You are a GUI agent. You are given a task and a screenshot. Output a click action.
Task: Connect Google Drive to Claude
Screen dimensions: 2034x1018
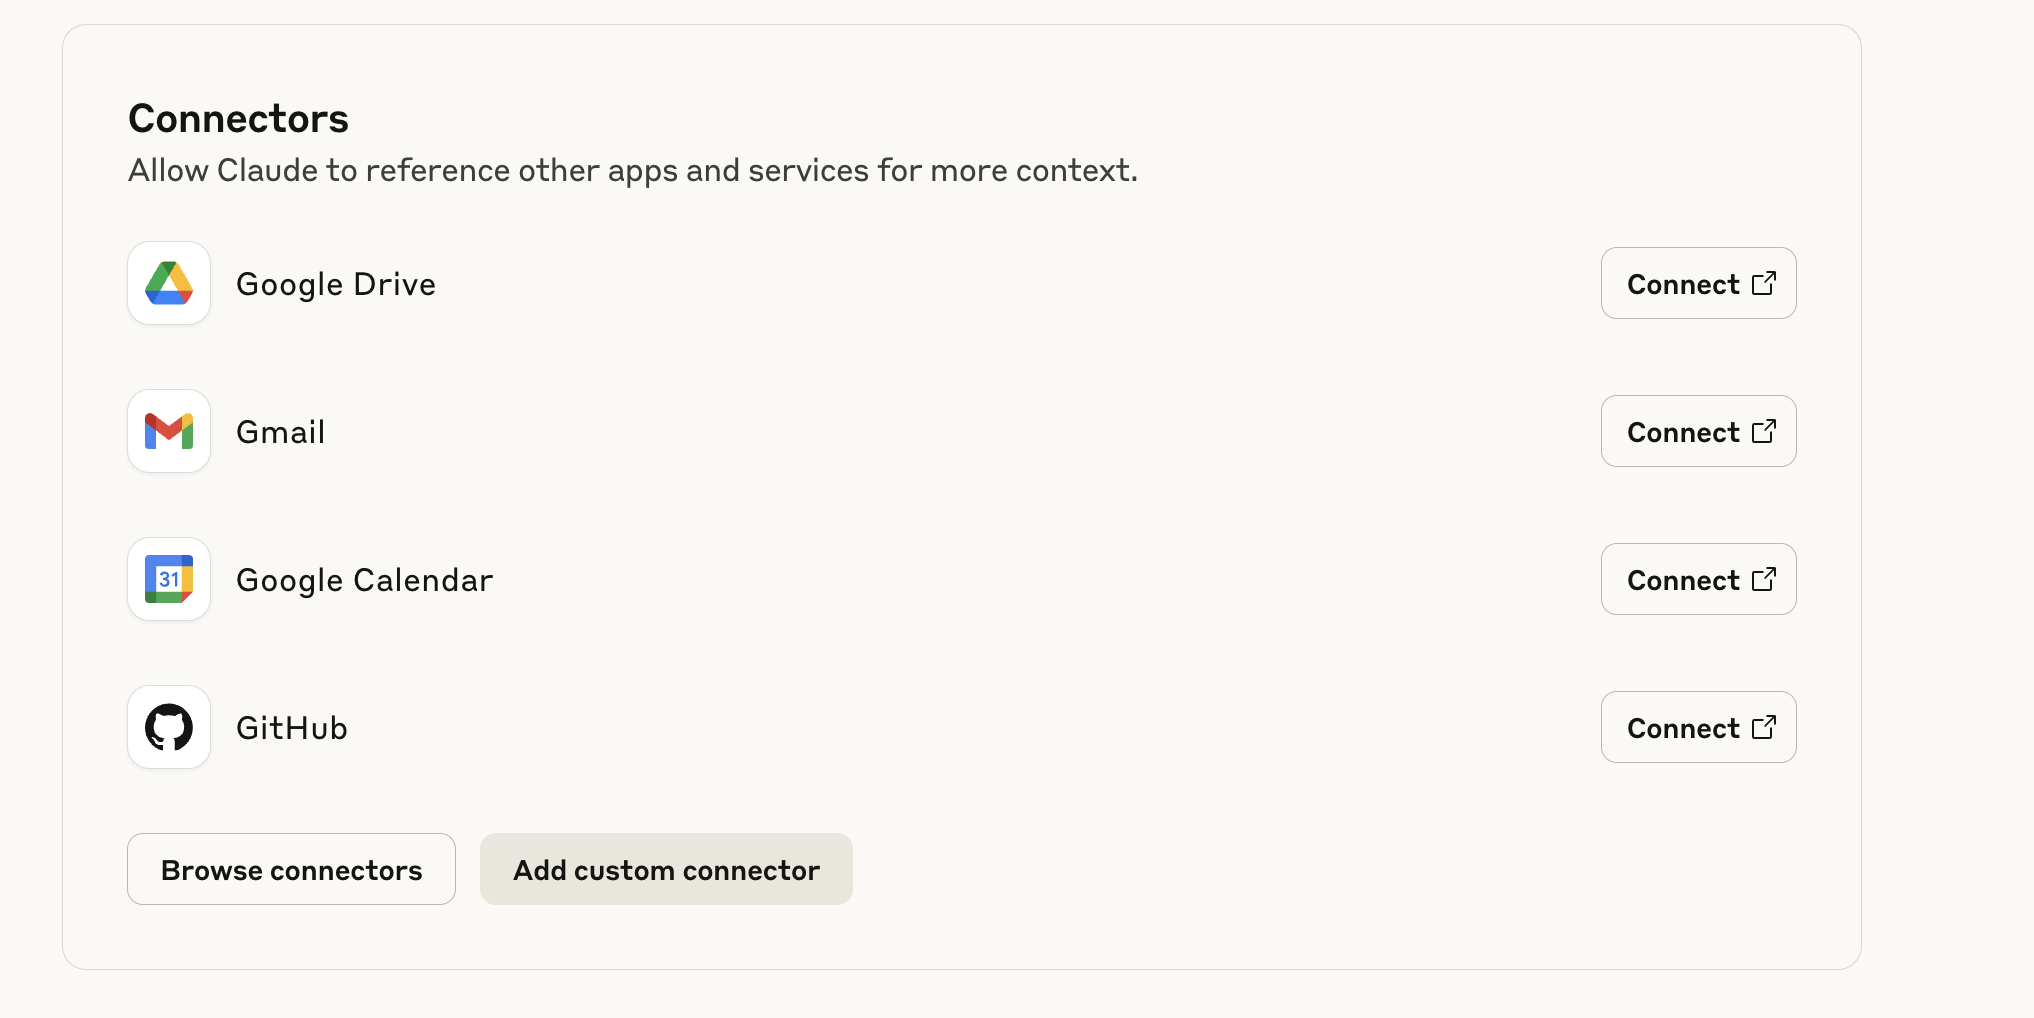click(1698, 283)
